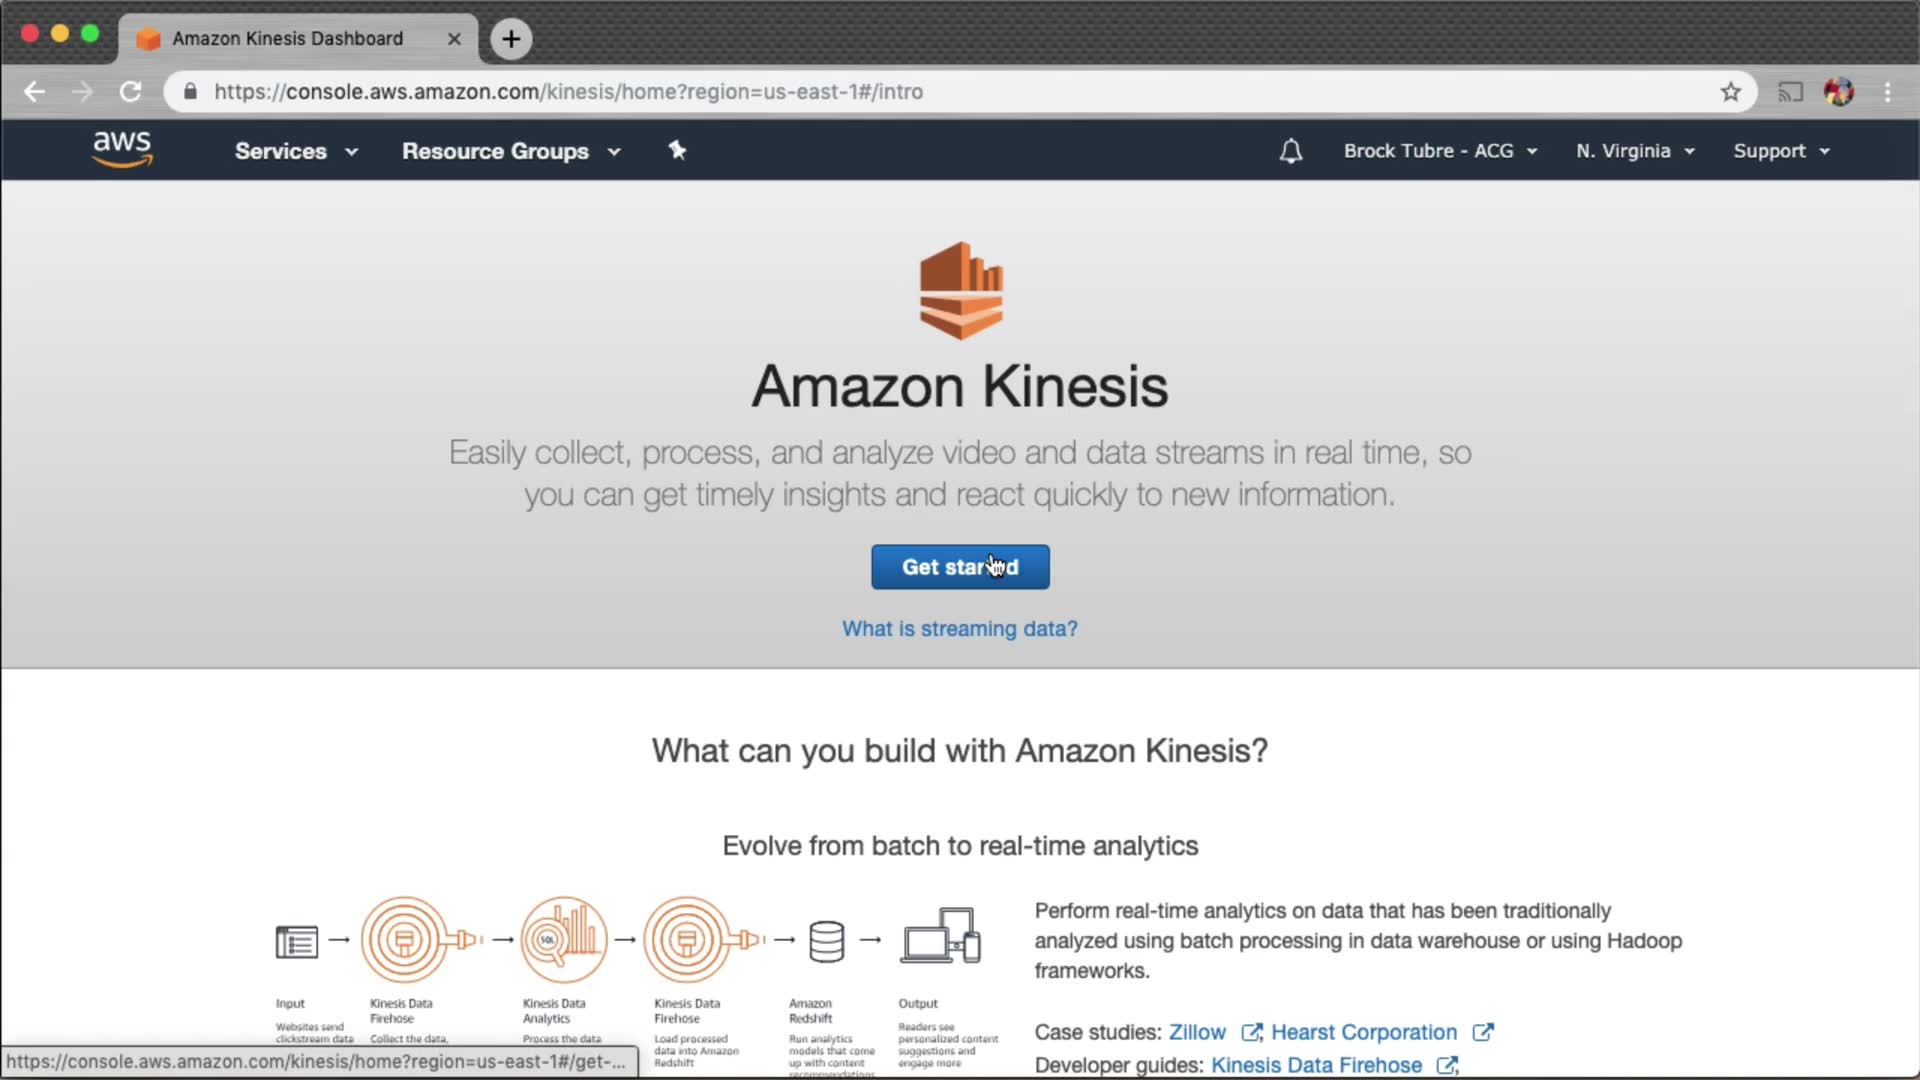Open the Chrome cast icon
This screenshot has height=1080, width=1920.
click(x=1790, y=92)
